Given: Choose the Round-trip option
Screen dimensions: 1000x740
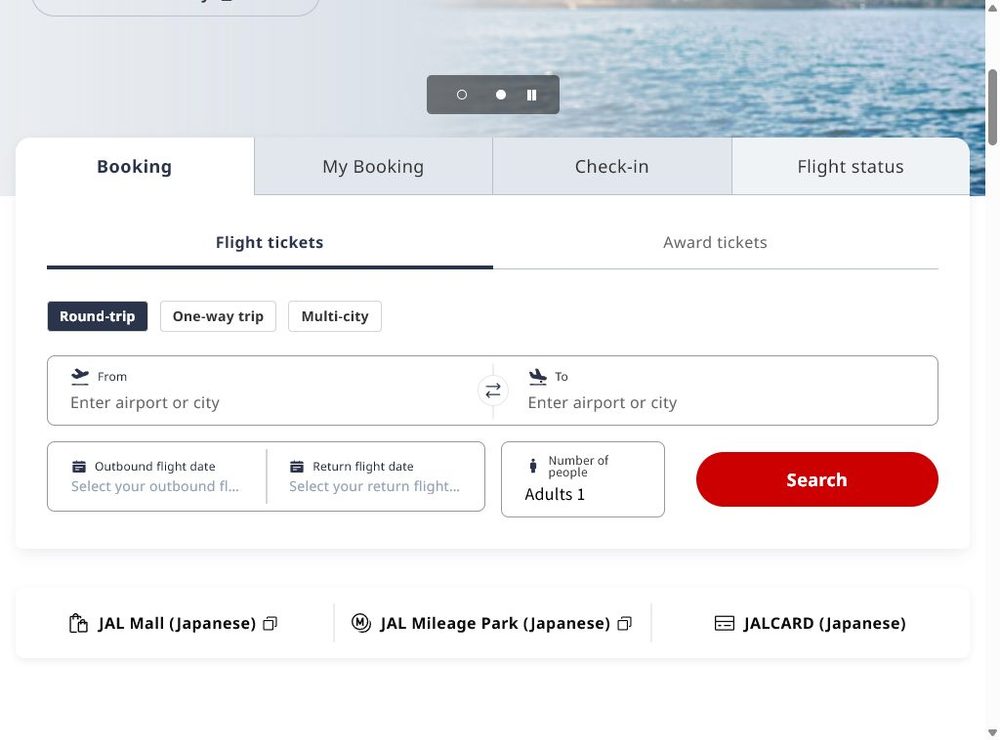Looking at the screenshot, I should 98,316.
